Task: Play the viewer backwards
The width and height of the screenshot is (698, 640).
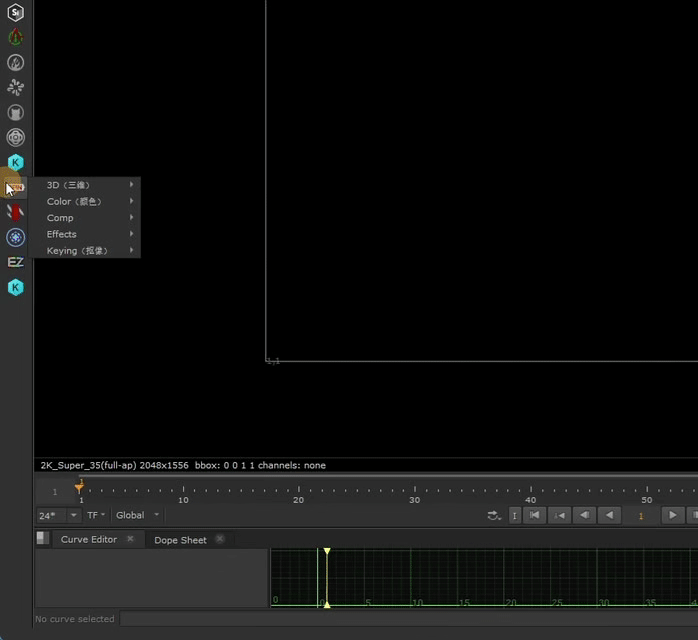Action: click(609, 515)
